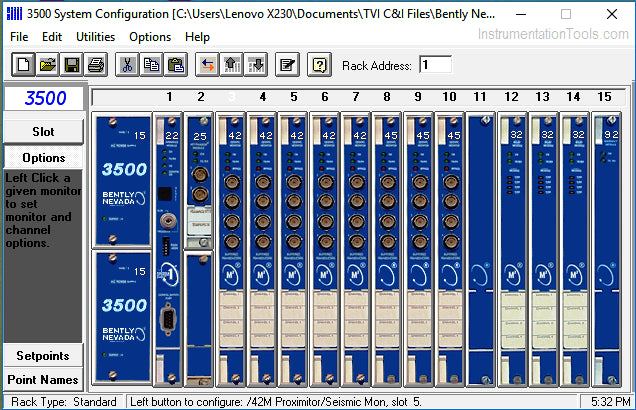The image size is (636, 410).
Task: Open a configuration file via folder icon
Action: pyautogui.click(x=48, y=65)
